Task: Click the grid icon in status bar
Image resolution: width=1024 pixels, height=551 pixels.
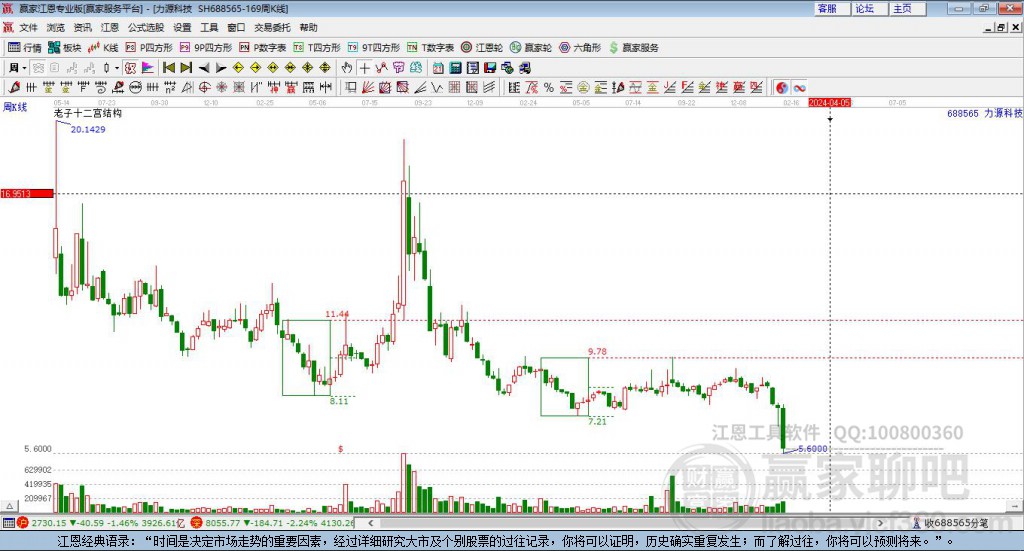Action: click(x=8, y=523)
